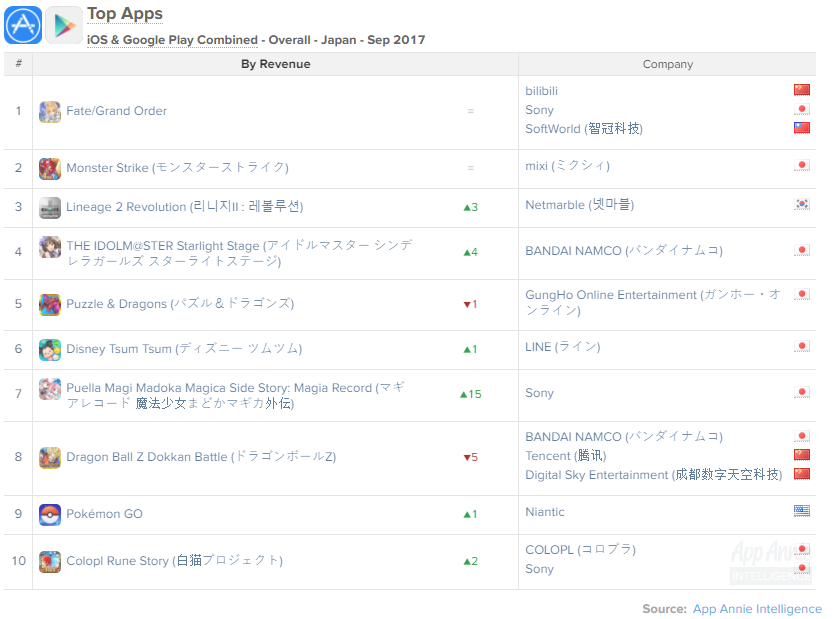The width and height of the screenshot is (838, 619).
Task: Click the Google Play store icon
Action: click(64, 25)
